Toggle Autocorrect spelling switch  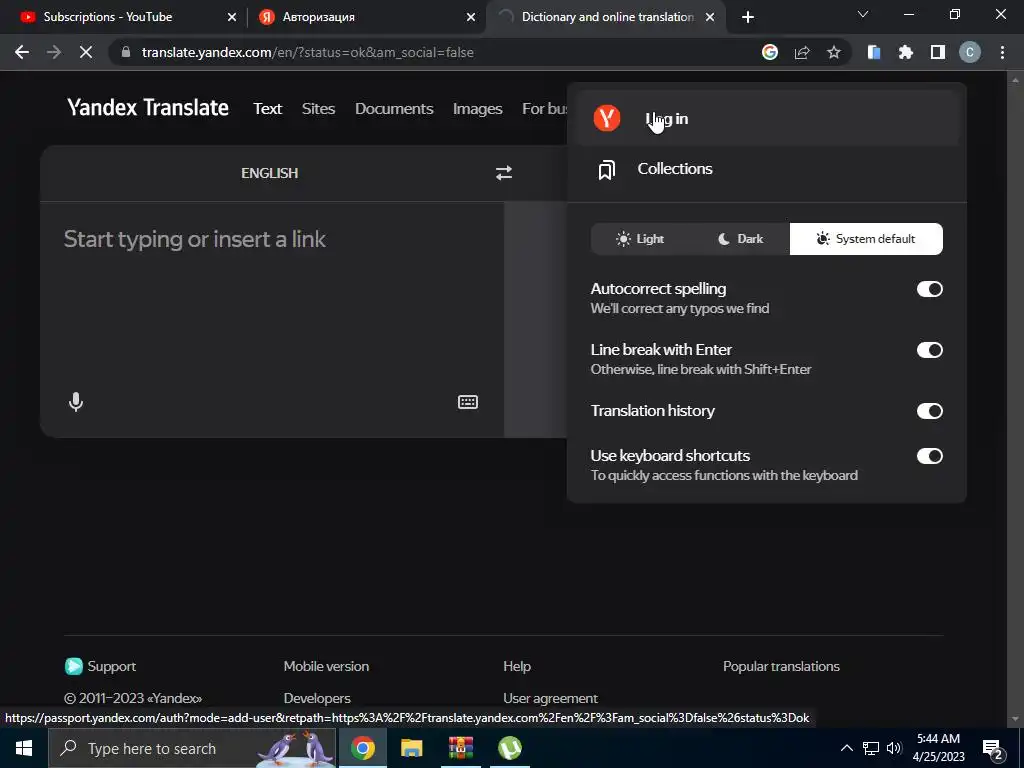[929, 289]
